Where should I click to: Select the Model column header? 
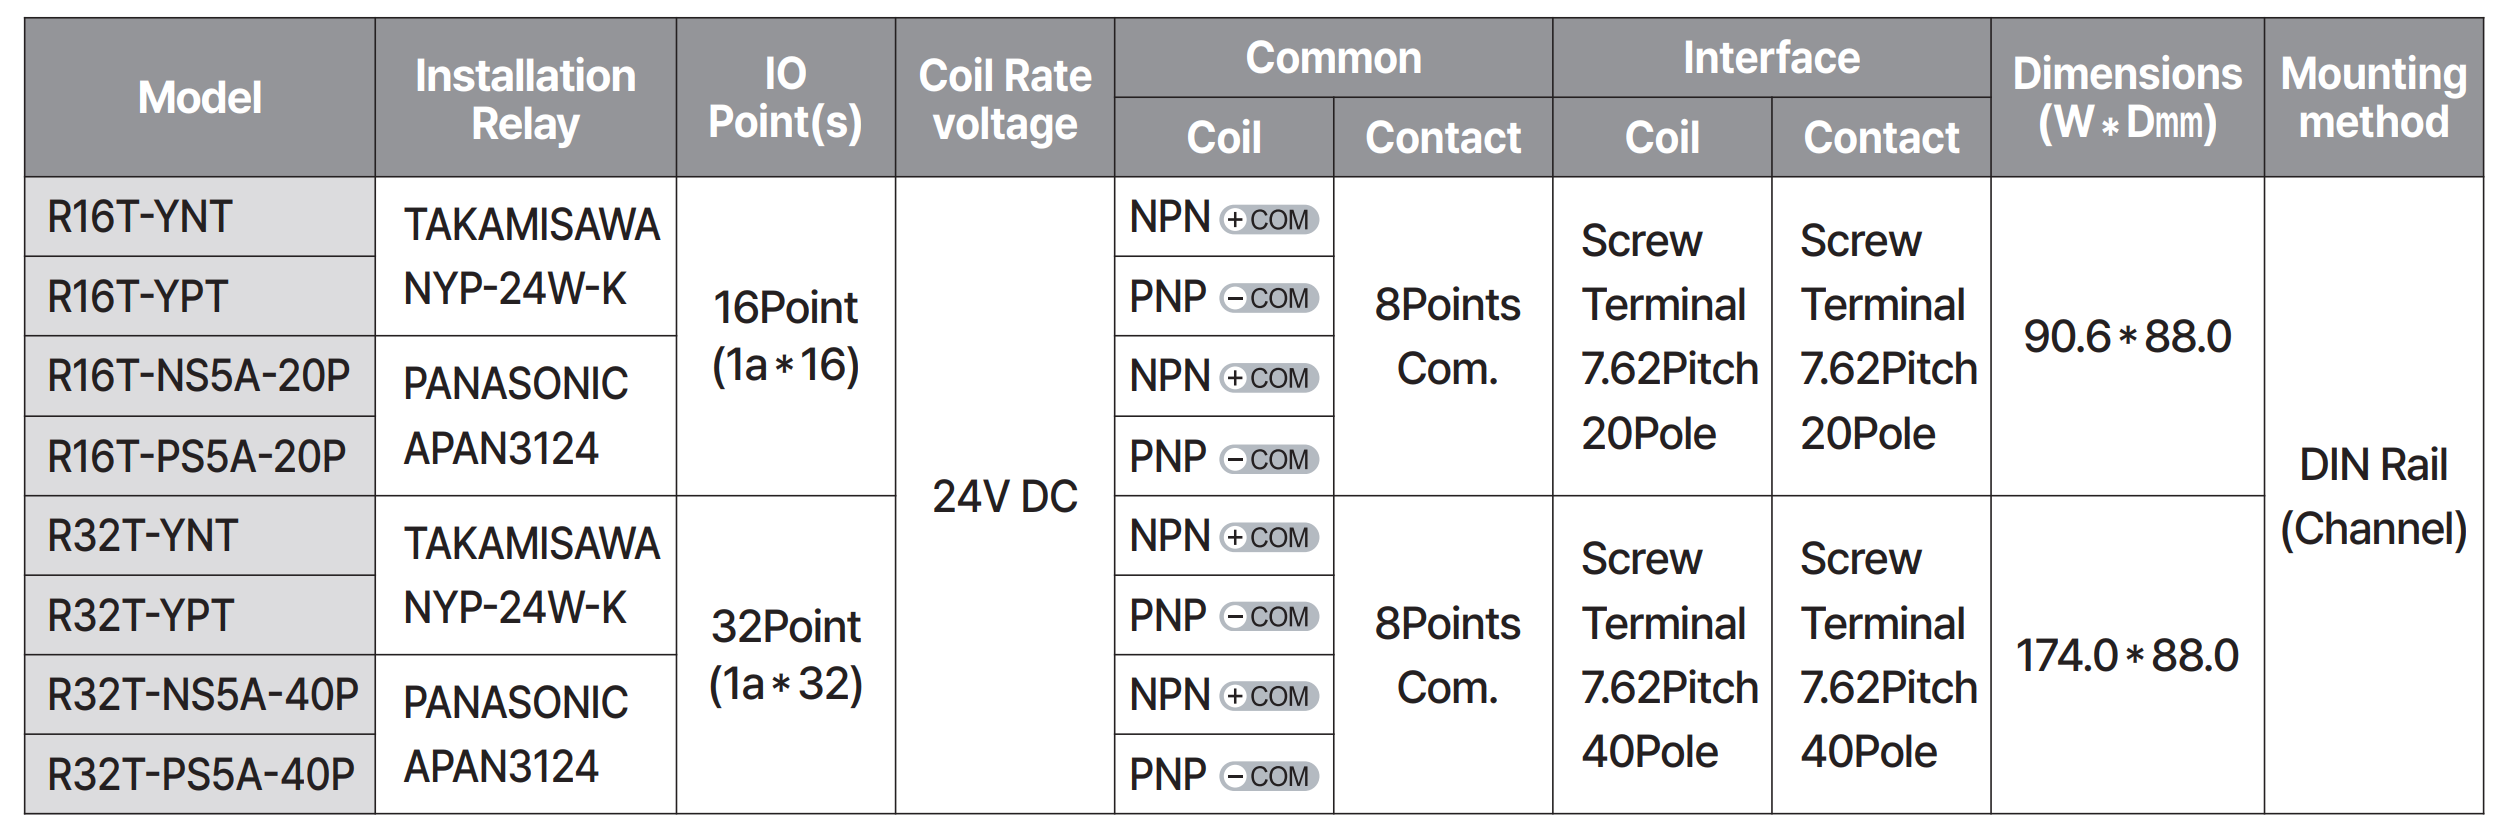(200, 97)
